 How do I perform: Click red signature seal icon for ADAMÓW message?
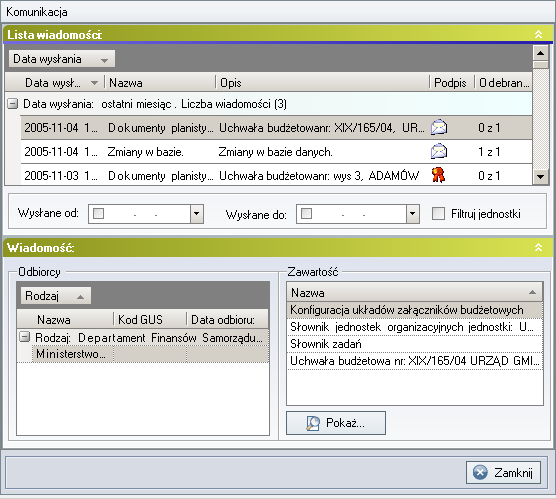(x=439, y=175)
